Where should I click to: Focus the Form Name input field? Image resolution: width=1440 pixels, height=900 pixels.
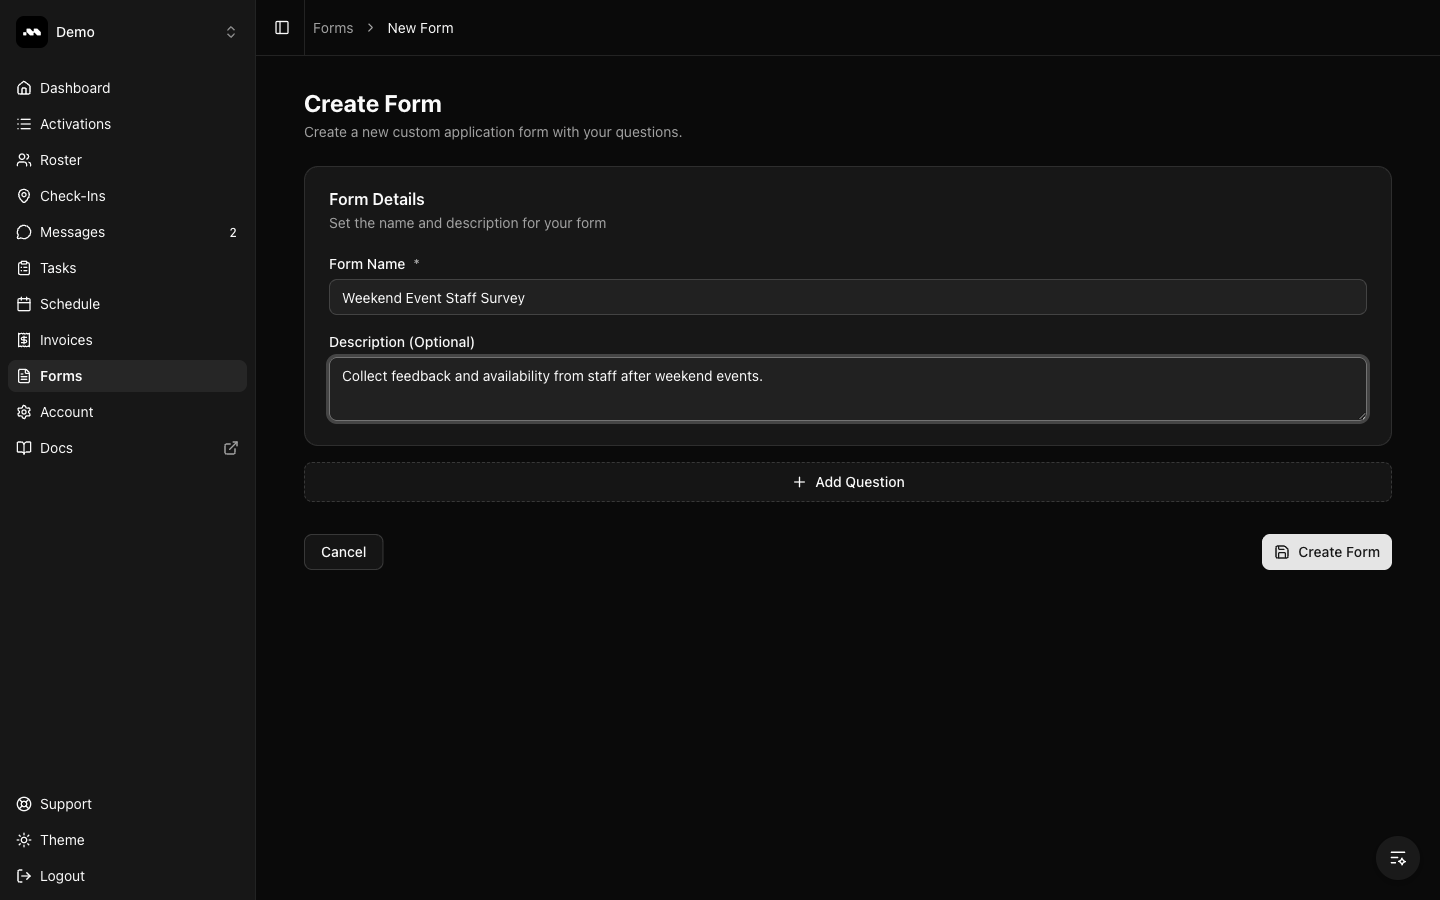tap(847, 297)
